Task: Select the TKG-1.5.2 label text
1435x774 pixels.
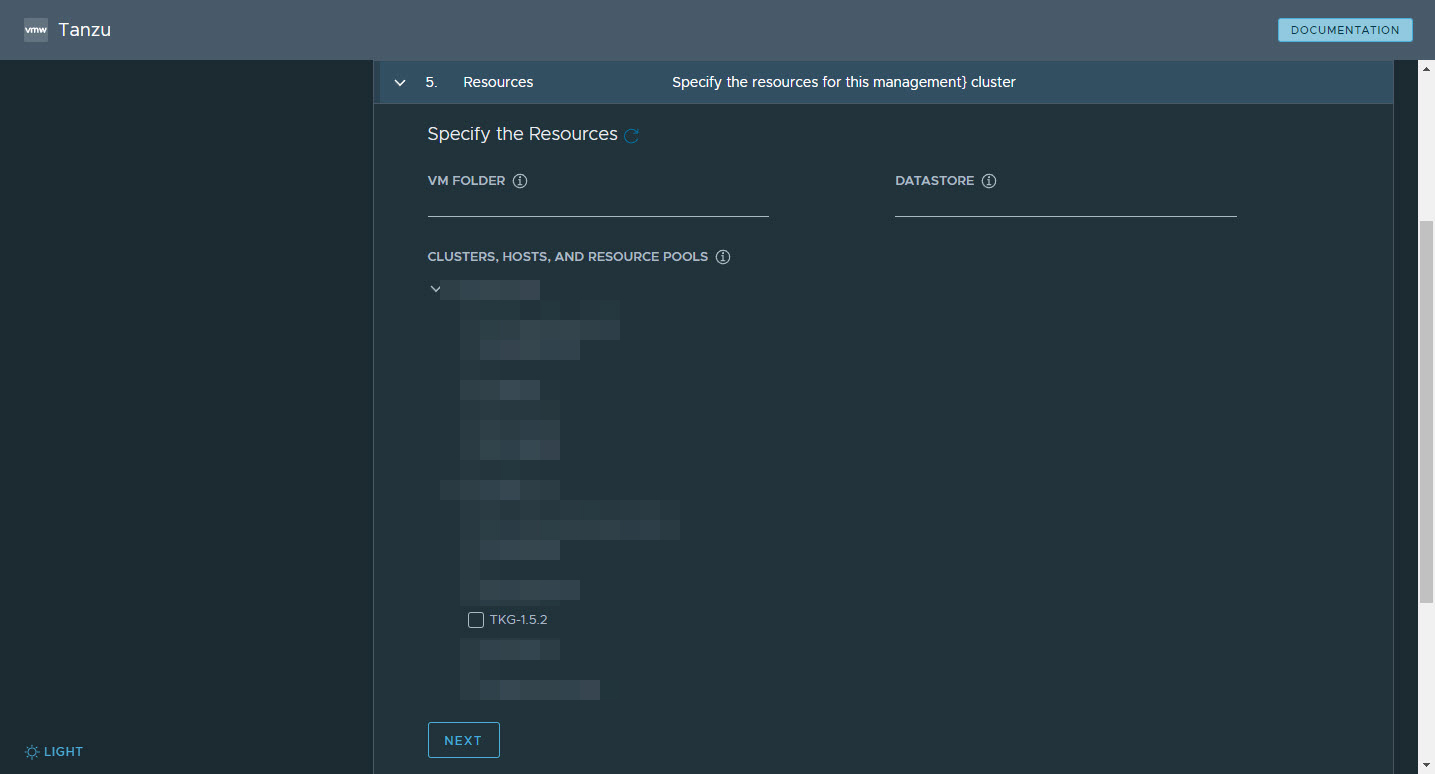Action: tap(518, 620)
